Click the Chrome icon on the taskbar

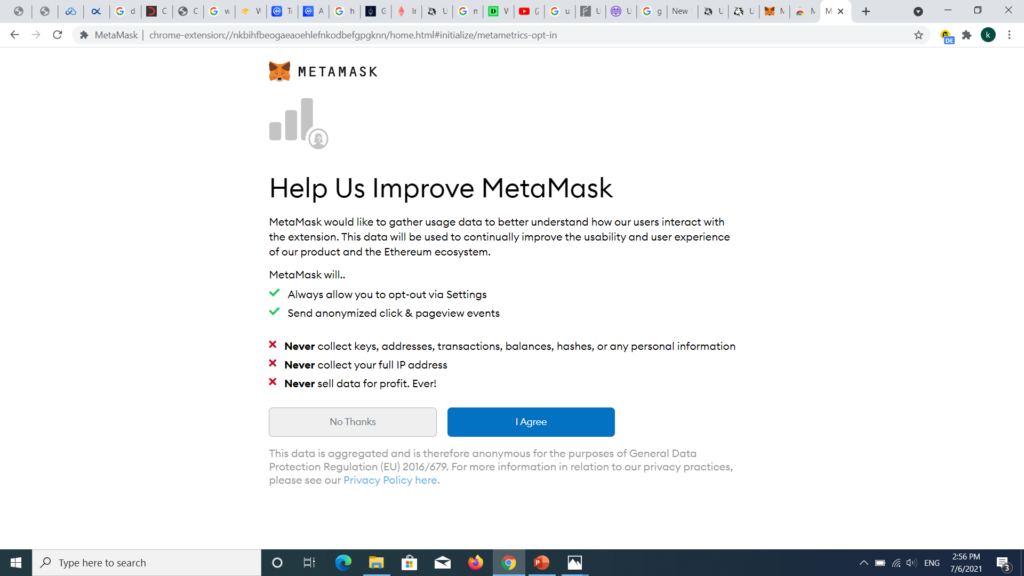509,562
